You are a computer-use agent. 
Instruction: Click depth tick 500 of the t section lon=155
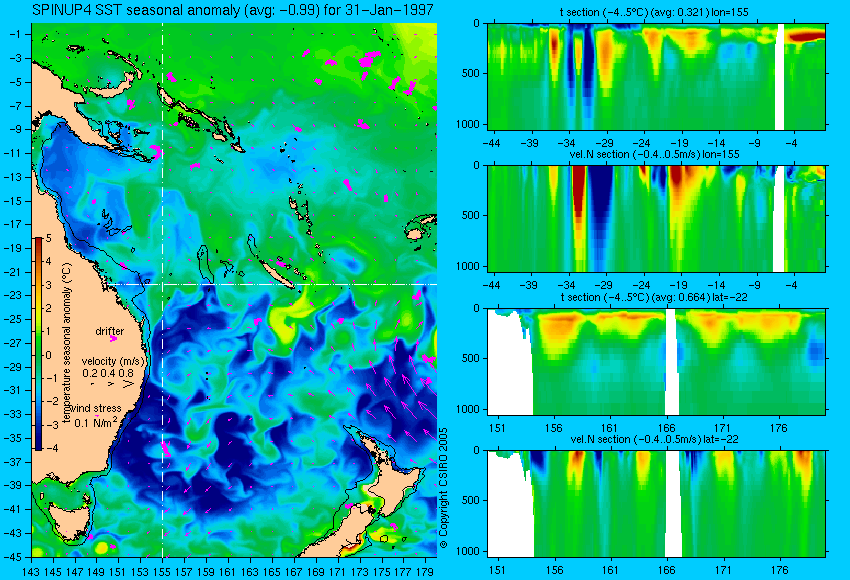471,73
